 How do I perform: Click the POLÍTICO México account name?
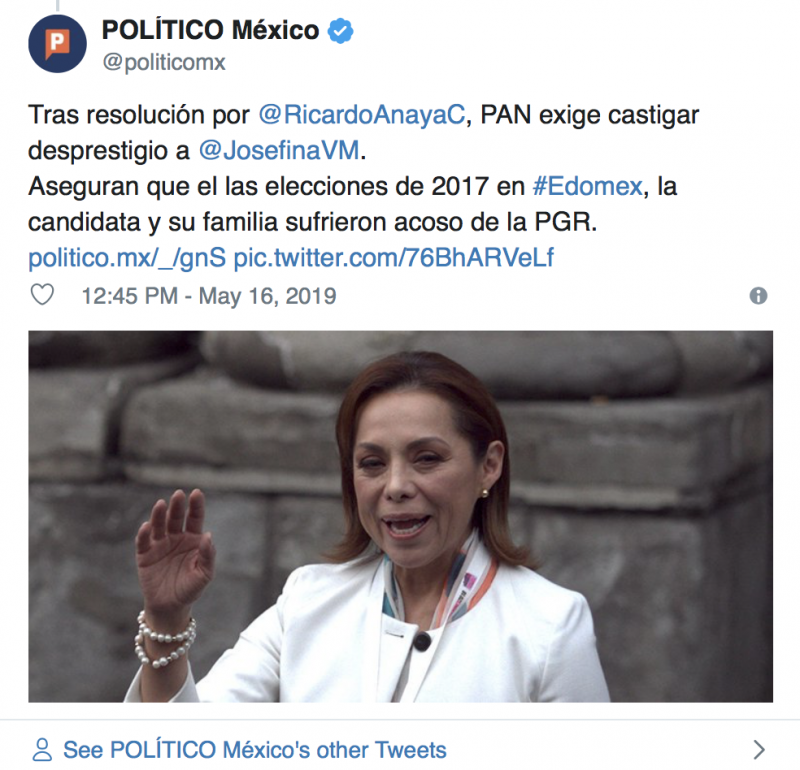(x=210, y=30)
